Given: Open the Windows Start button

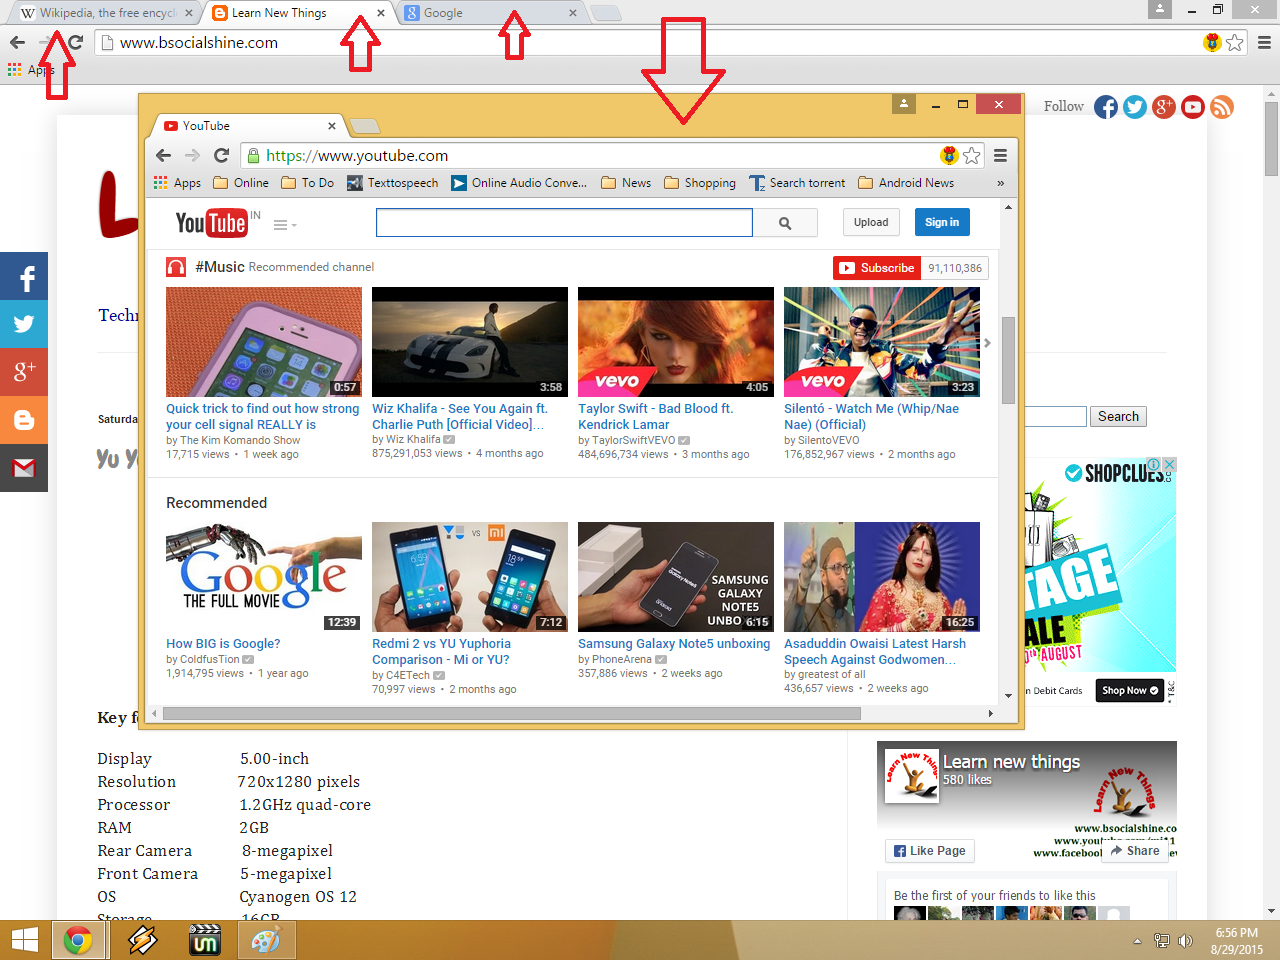Looking at the screenshot, I should (x=24, y=940).
